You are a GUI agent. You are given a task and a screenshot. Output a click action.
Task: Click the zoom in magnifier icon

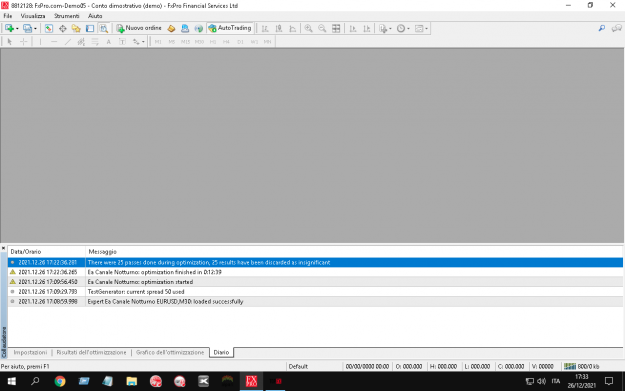(x=309, y=28)
